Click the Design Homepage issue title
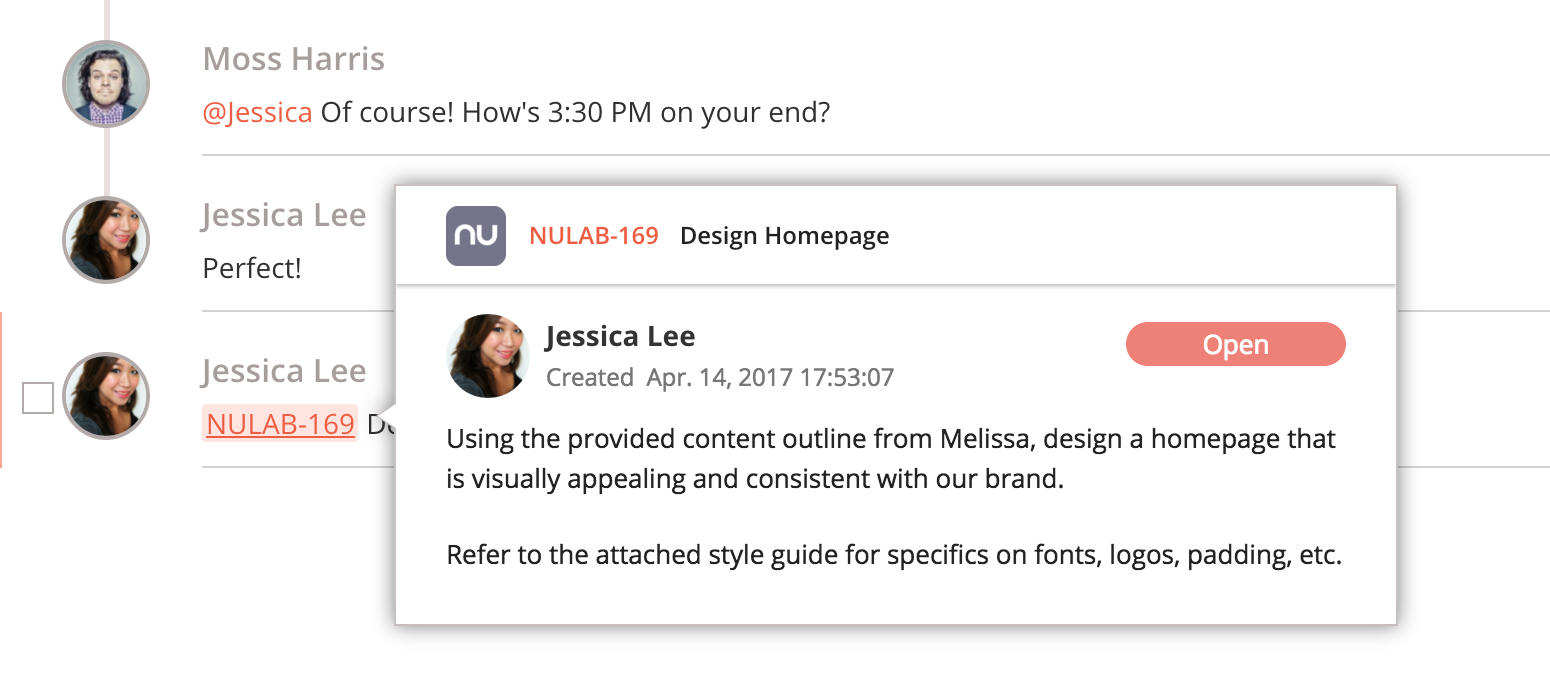This screenshot has height=680, width=1550. pyautogui.click(x=785, y=236)
